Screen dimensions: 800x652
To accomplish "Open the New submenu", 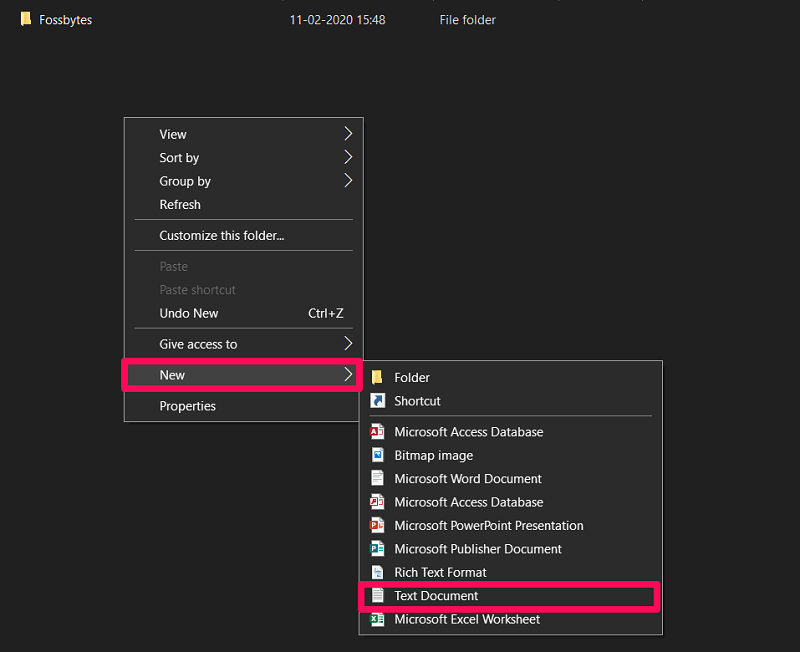I will (200, 374).
